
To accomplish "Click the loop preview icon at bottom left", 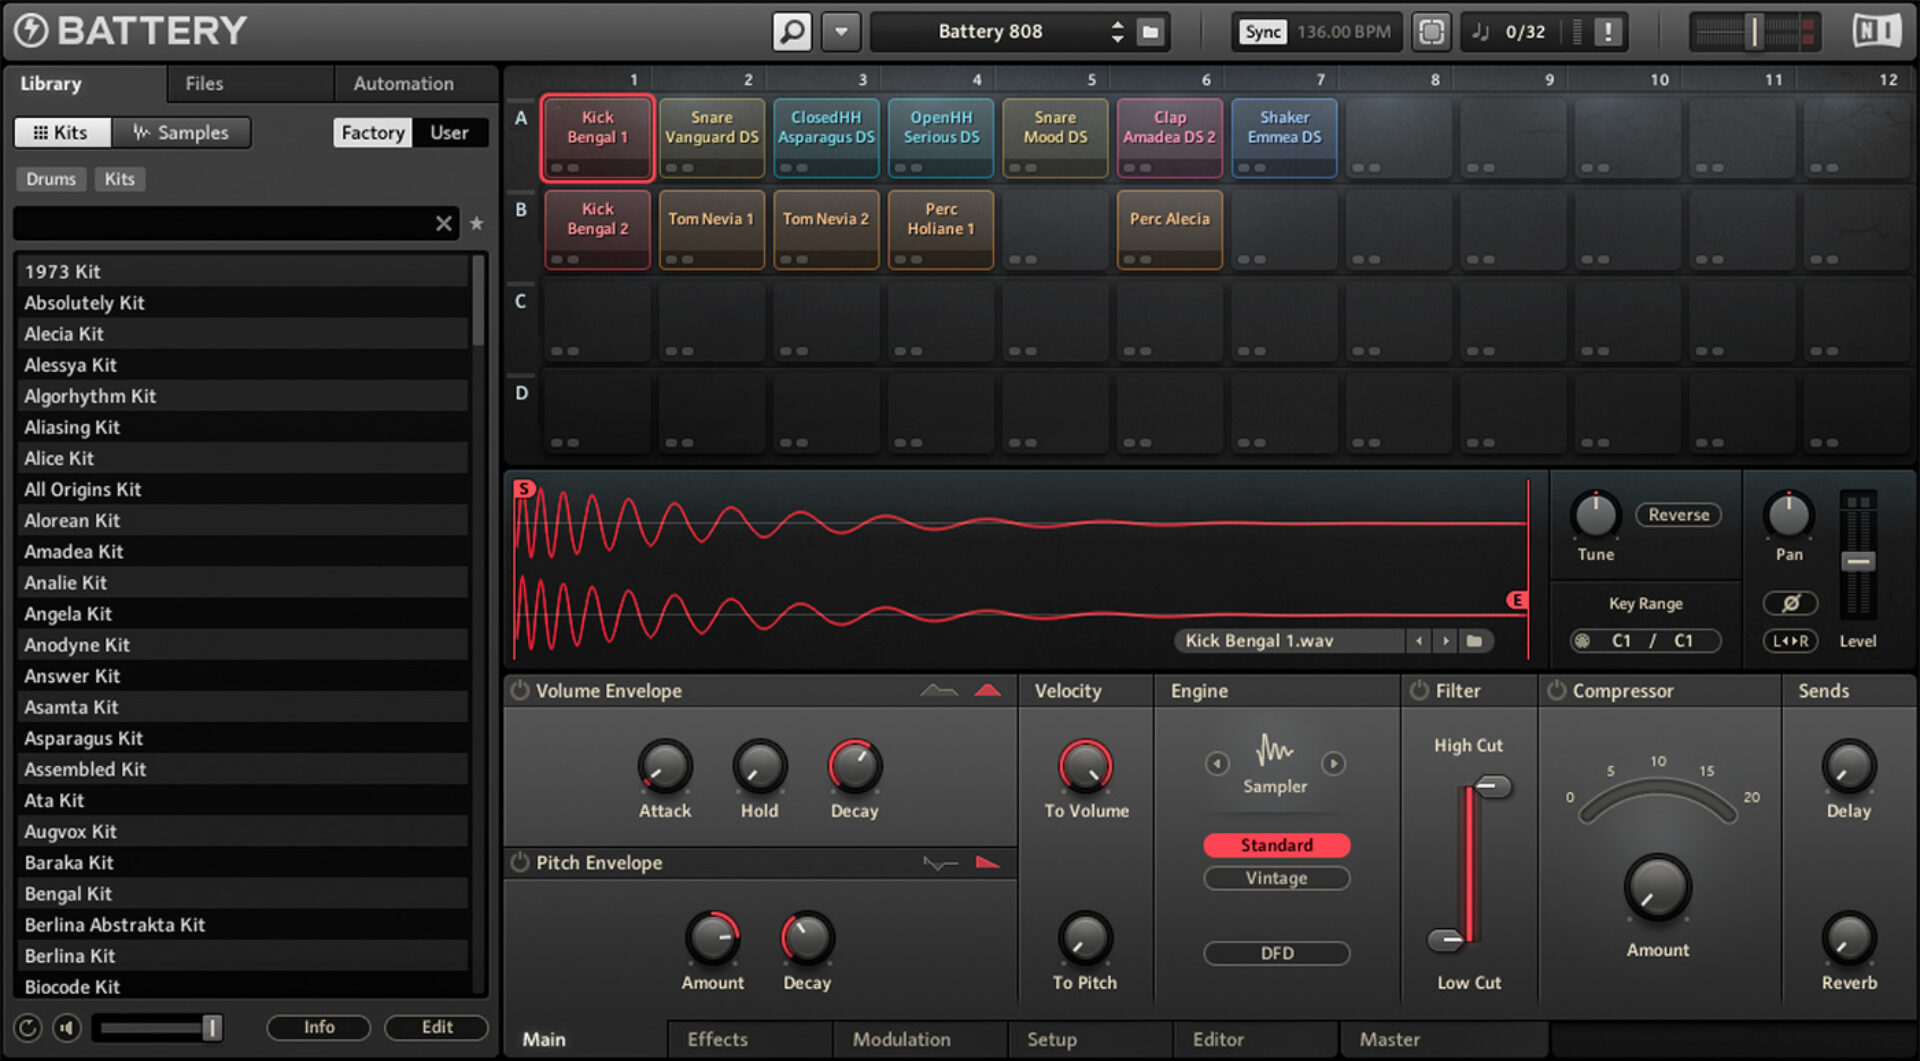I will click(28, 1027).
